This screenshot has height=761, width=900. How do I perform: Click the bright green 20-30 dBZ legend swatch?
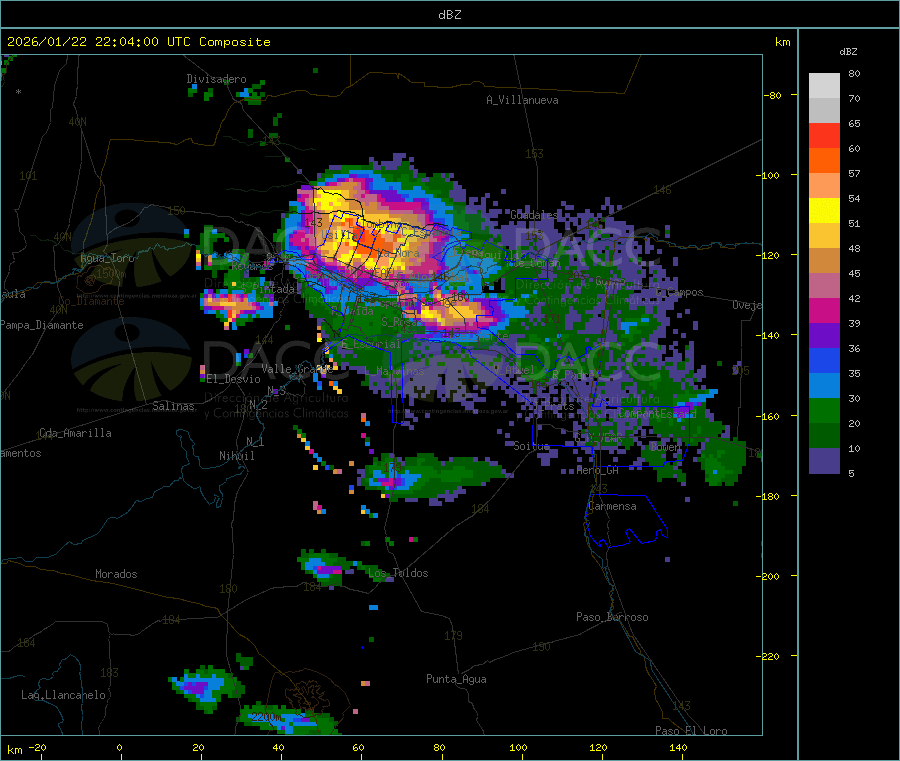[824, 410]
